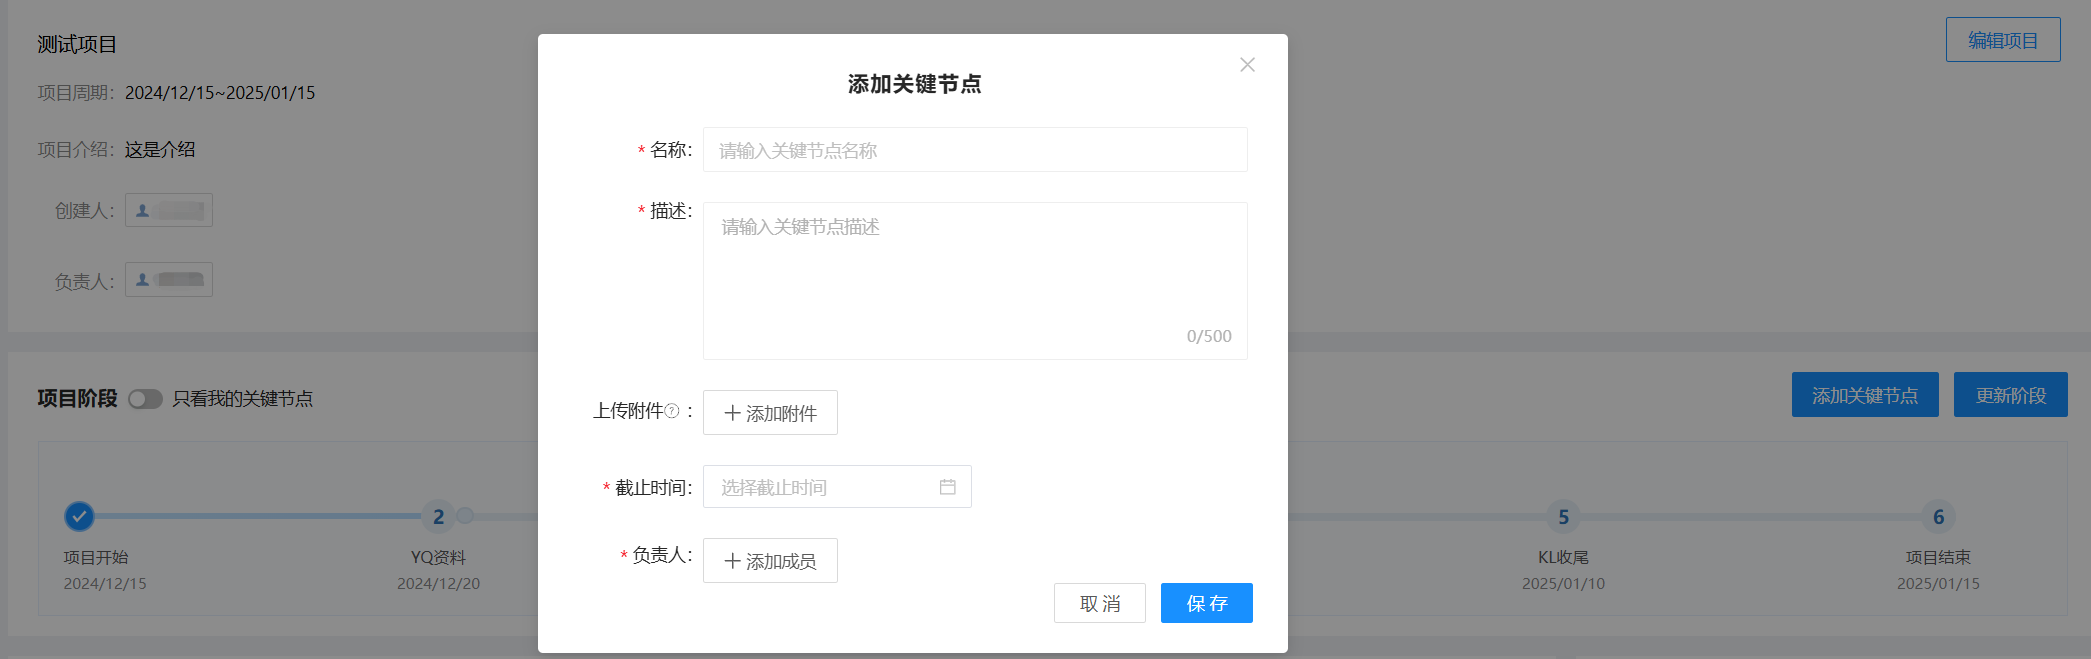Click the 编辑项目 button
Viewport: 2091px width, 659px height.
click(2002, 40)
